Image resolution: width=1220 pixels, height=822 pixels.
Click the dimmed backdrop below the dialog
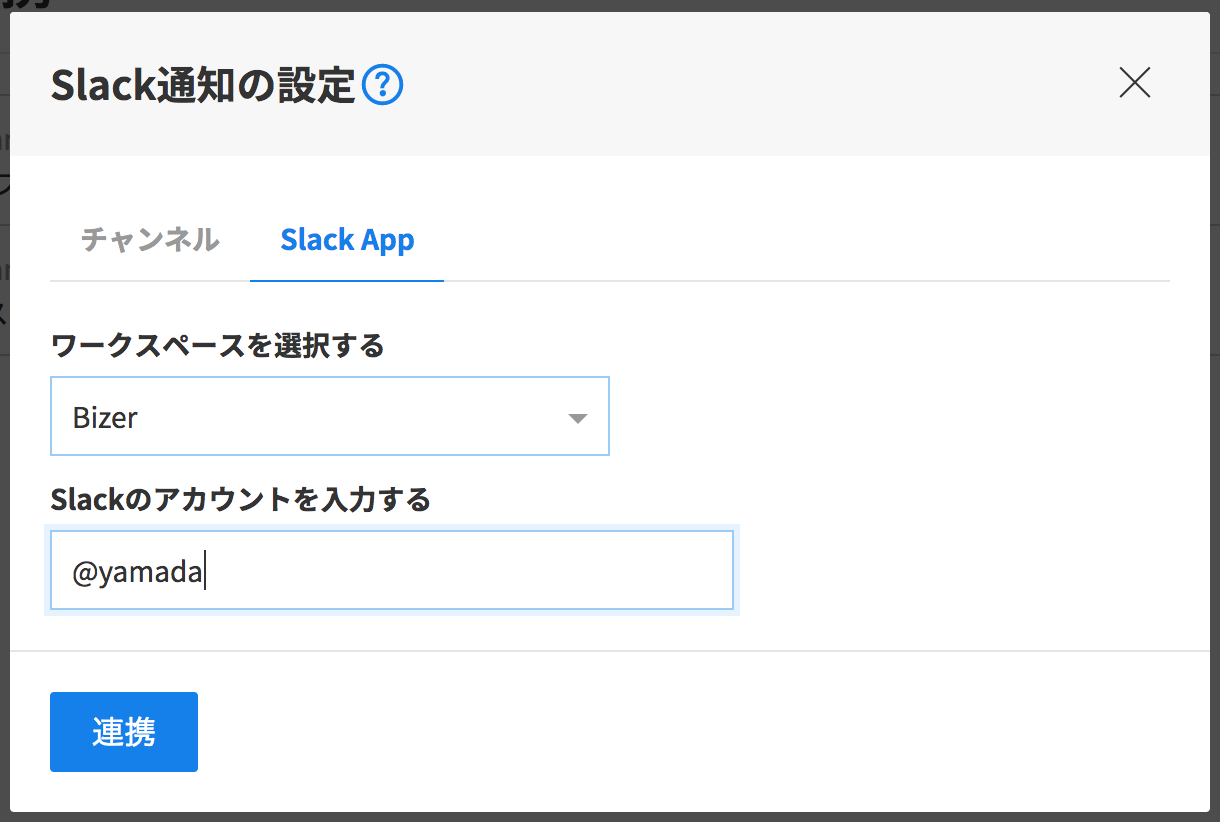[610, 817]
